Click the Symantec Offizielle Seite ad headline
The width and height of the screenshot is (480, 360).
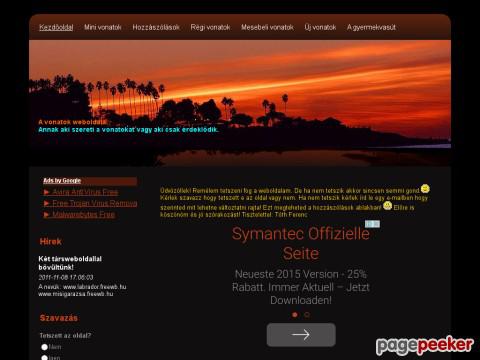coord(301,243)
